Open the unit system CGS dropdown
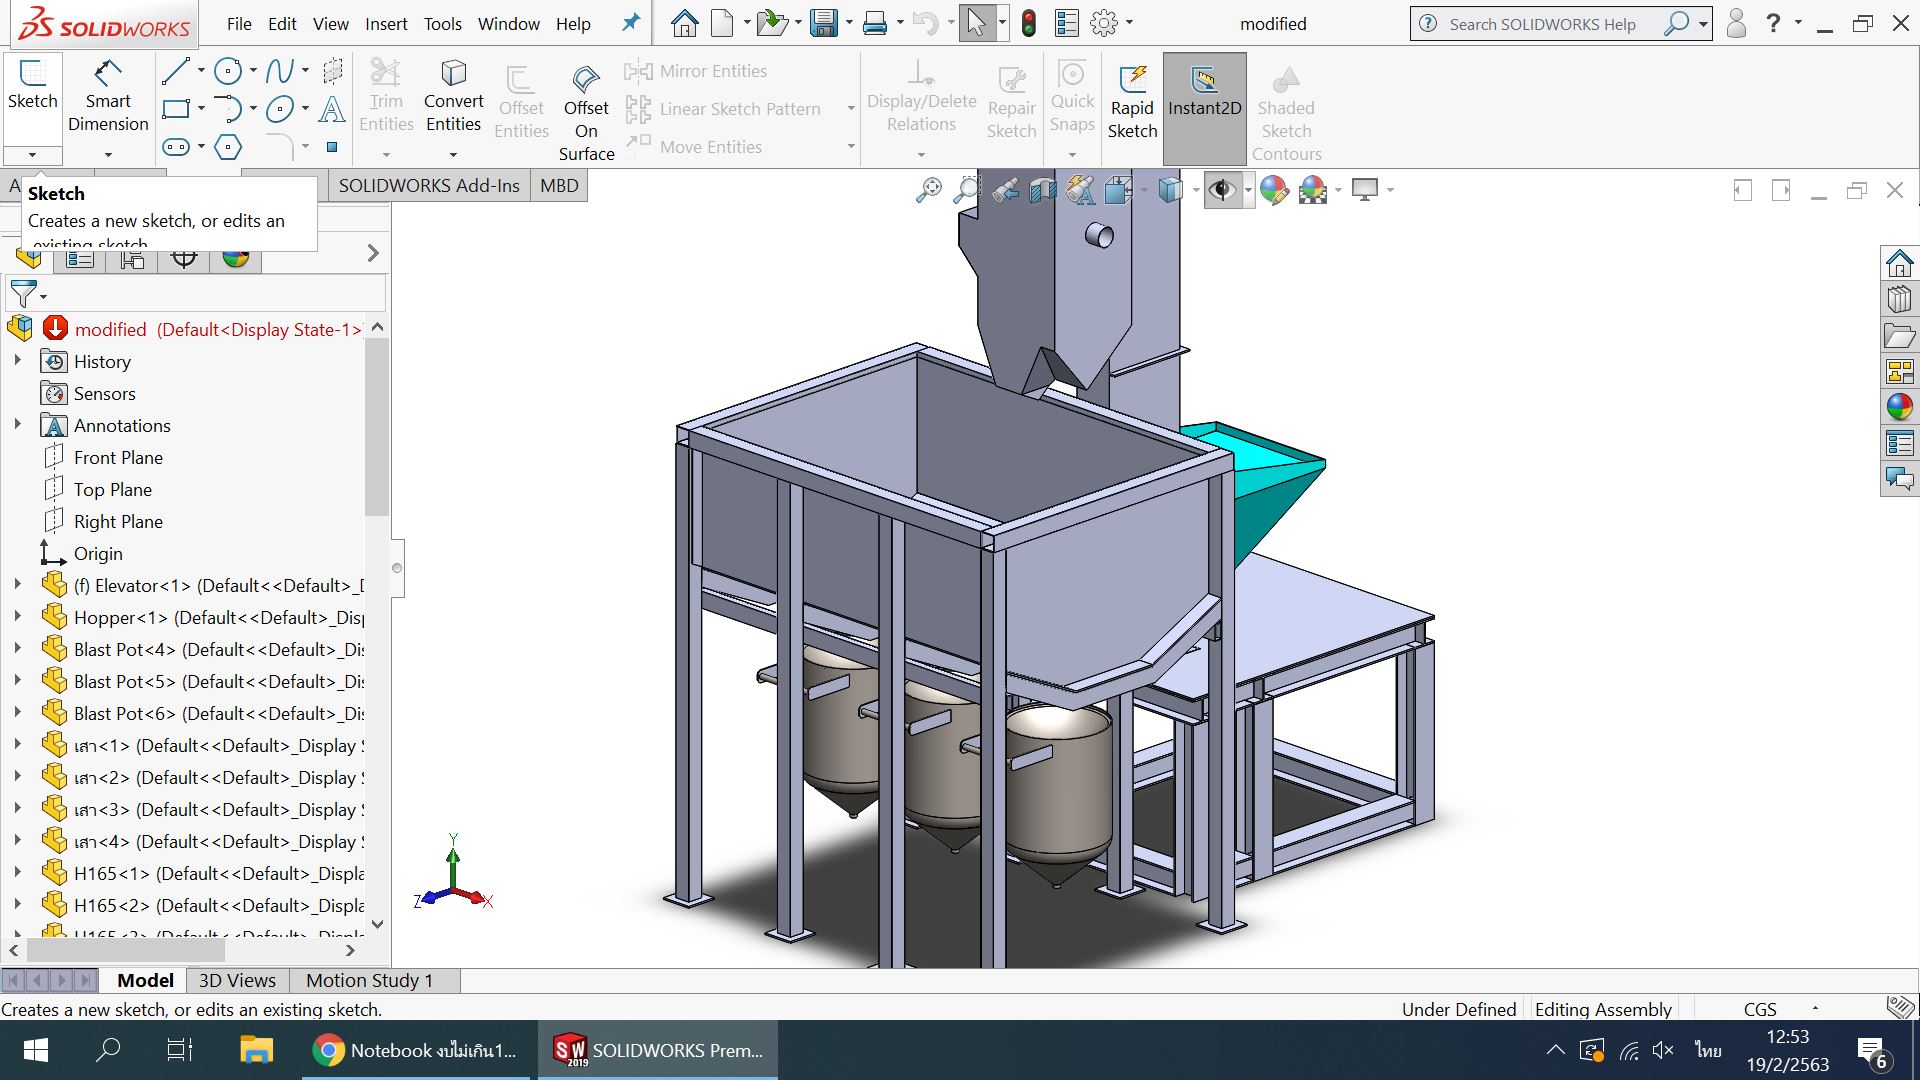Screen dimensions: 1920x1080 pos(1815,1009)
